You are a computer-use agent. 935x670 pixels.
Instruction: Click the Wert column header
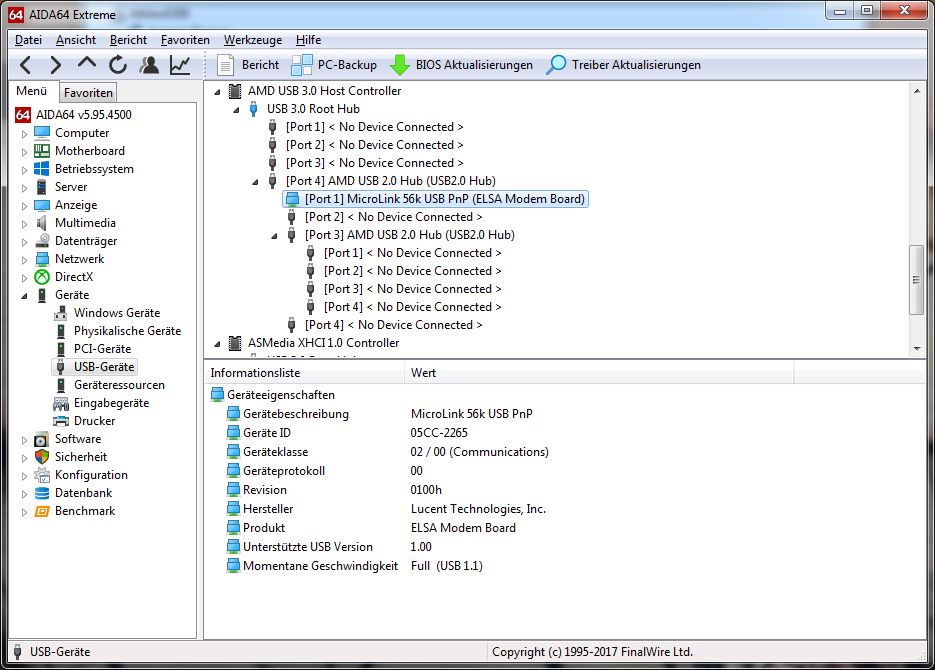tap(599, 373)
